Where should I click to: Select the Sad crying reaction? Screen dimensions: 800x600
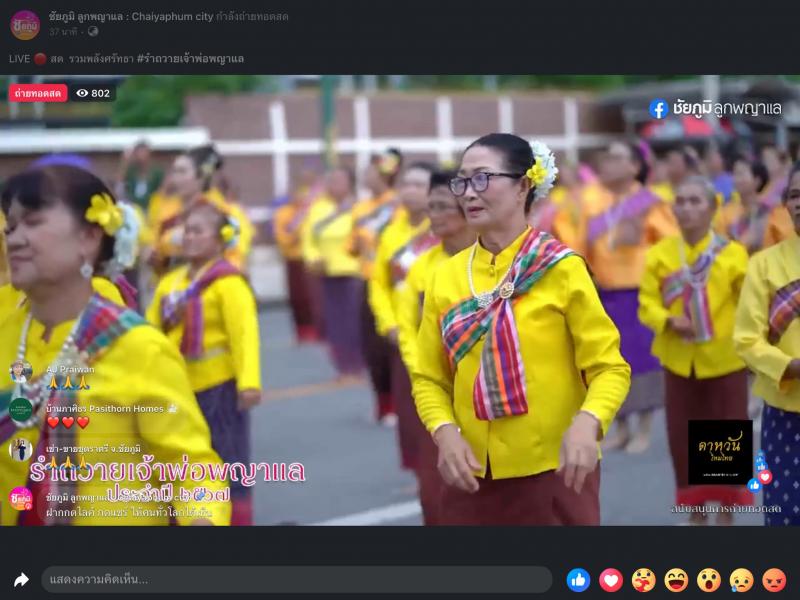(x=741, y=580)
